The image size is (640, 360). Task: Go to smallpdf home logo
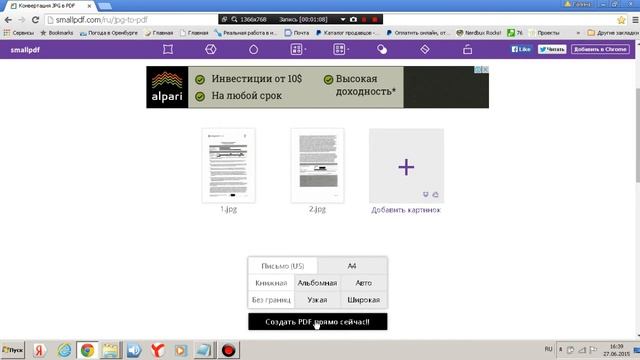pos(25,50)
